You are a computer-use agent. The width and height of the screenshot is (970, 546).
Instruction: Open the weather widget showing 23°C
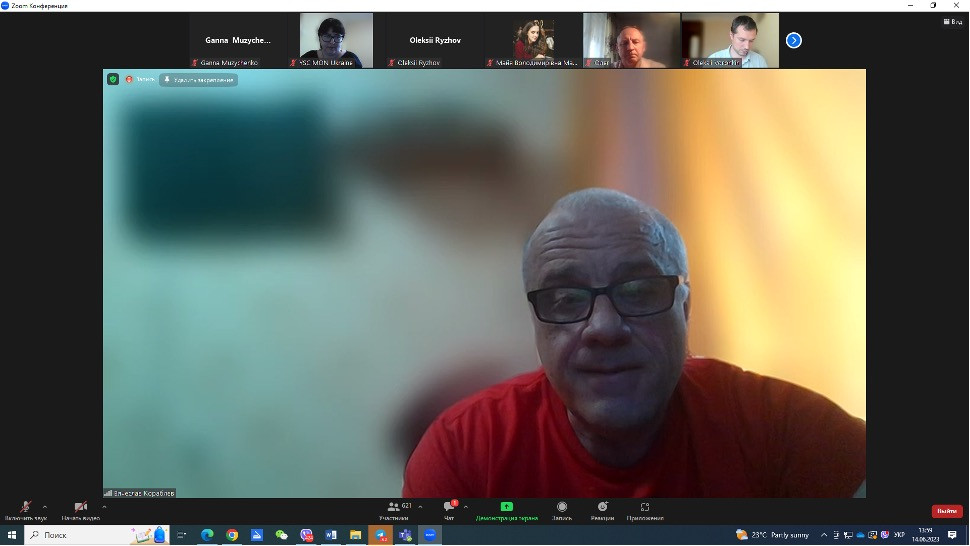(772, 535)
